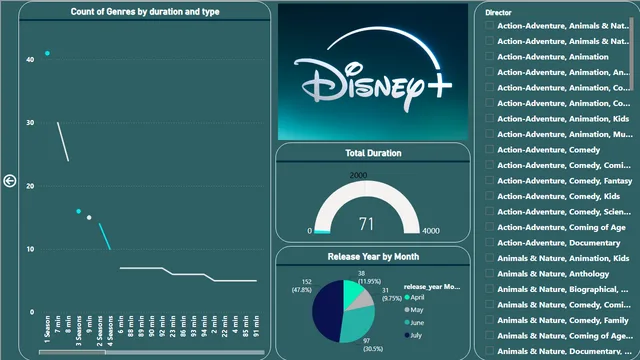Click the 'Release Year by Month' title
Viewport: 640px width, 360px height.
coord(373,257)
